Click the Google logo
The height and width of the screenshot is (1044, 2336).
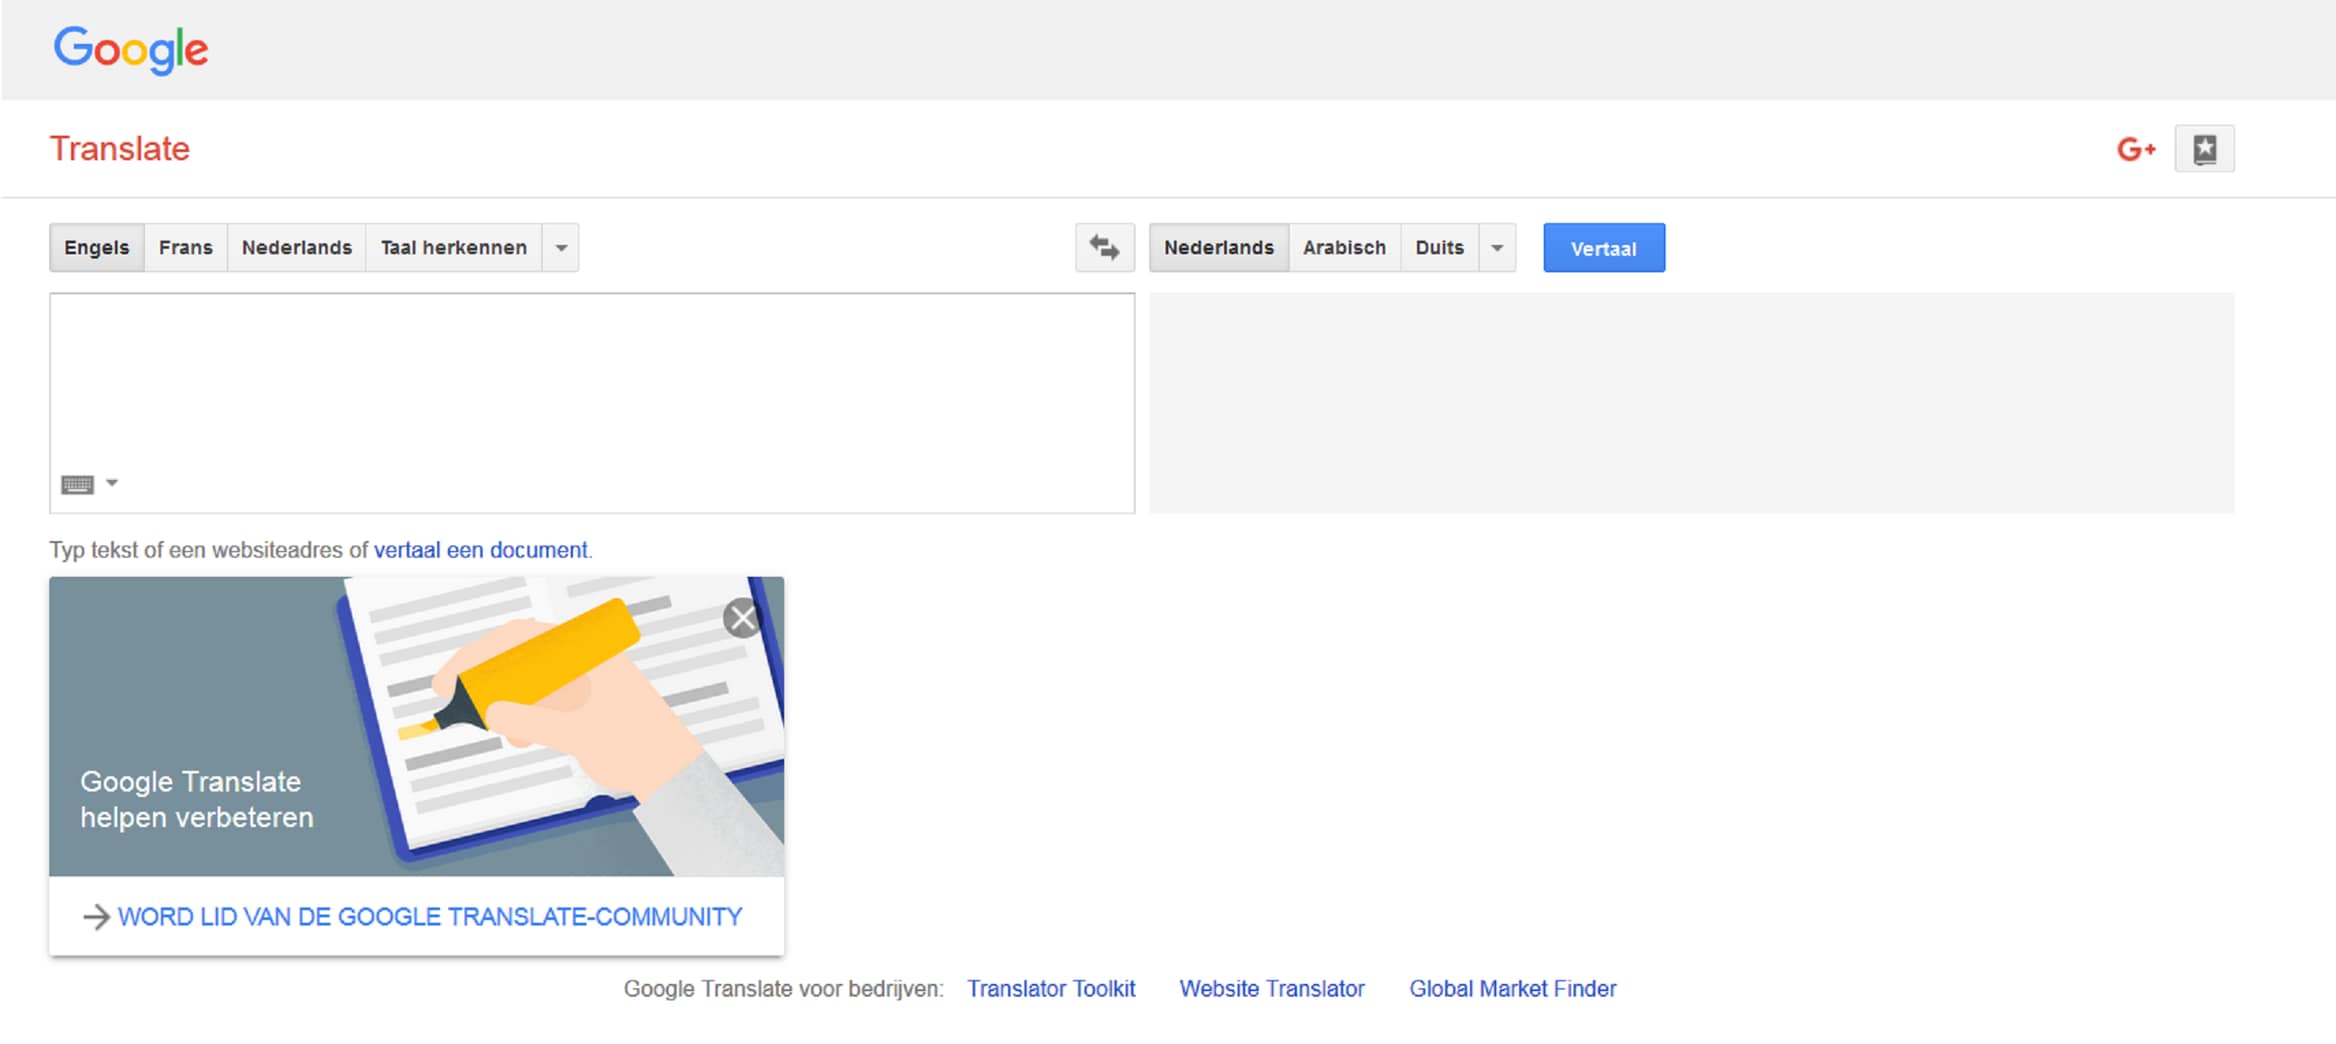coord(131,50)
